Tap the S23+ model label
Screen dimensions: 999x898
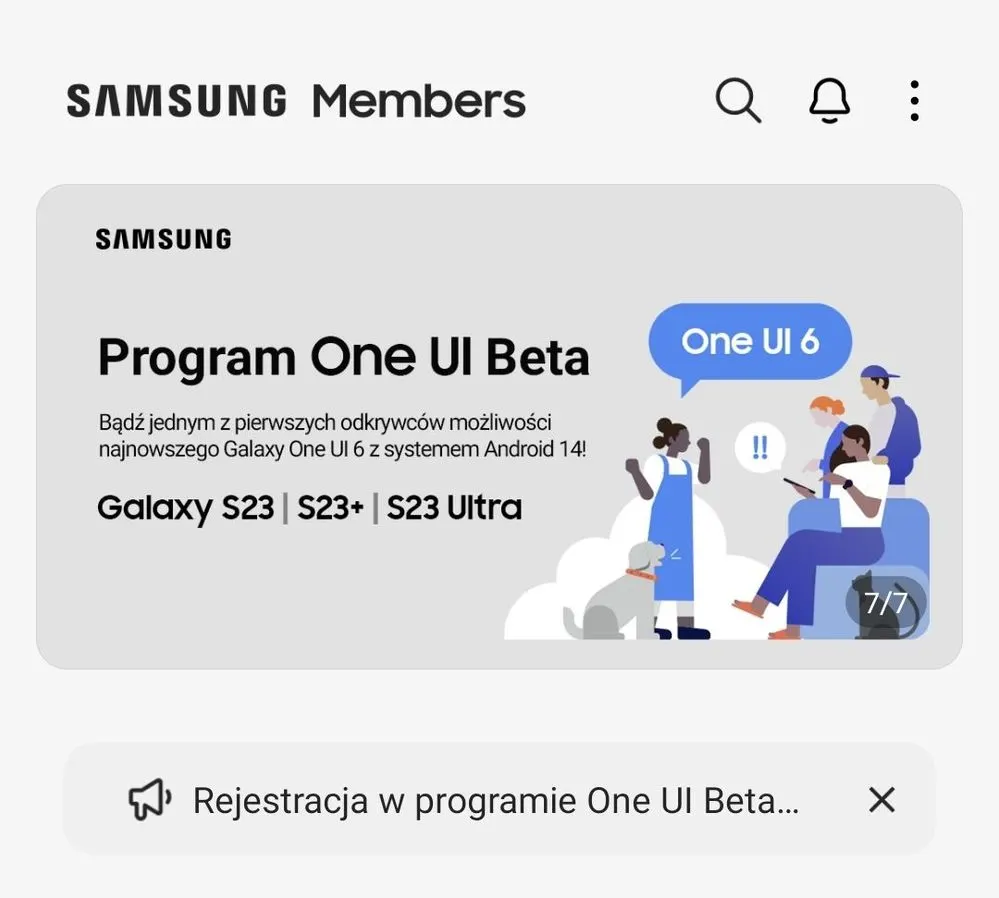point(330,508)
